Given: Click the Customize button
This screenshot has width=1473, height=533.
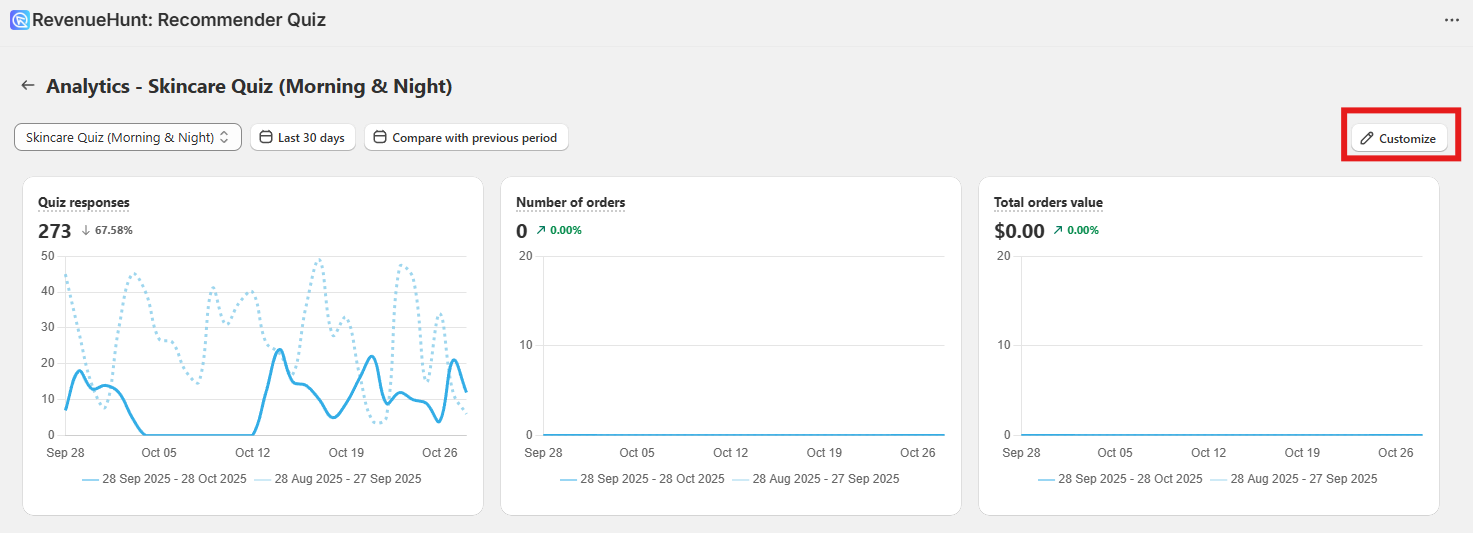Looking at the screenshot, I should pyautogui.click(x=1399, y=138).
